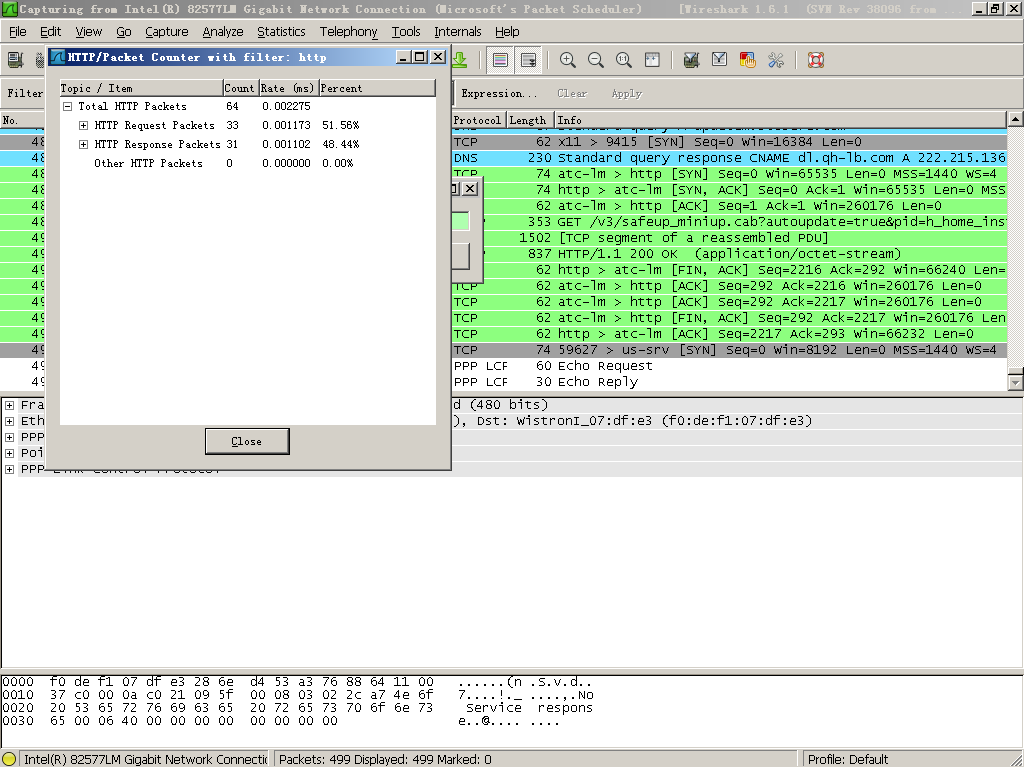Open the Capture menu
Image resolution: width=1024 pixels, height=768 pixels.
point(167,31)
